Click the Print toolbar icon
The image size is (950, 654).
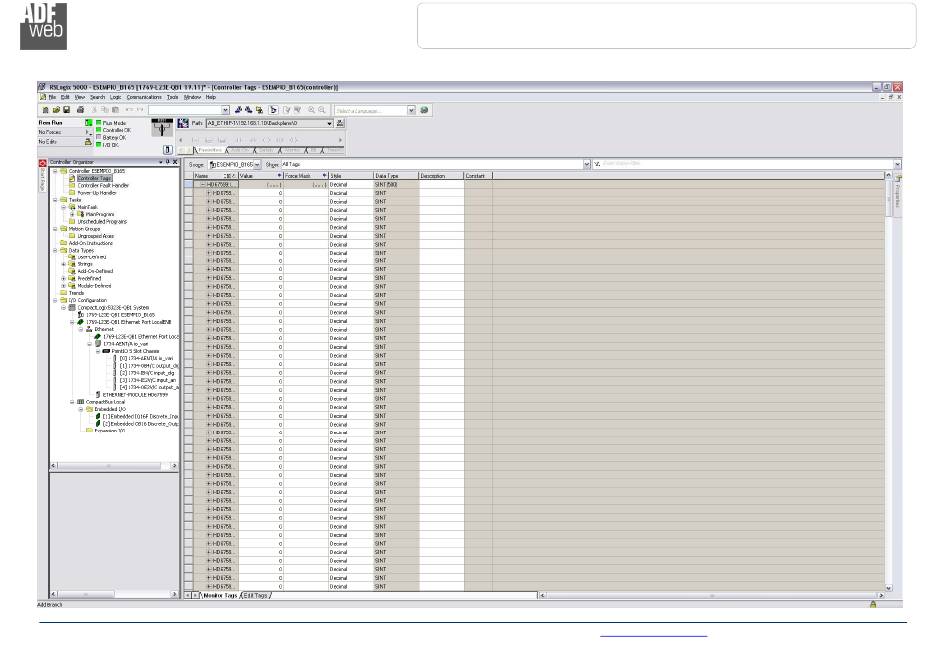tap(81, 110)
